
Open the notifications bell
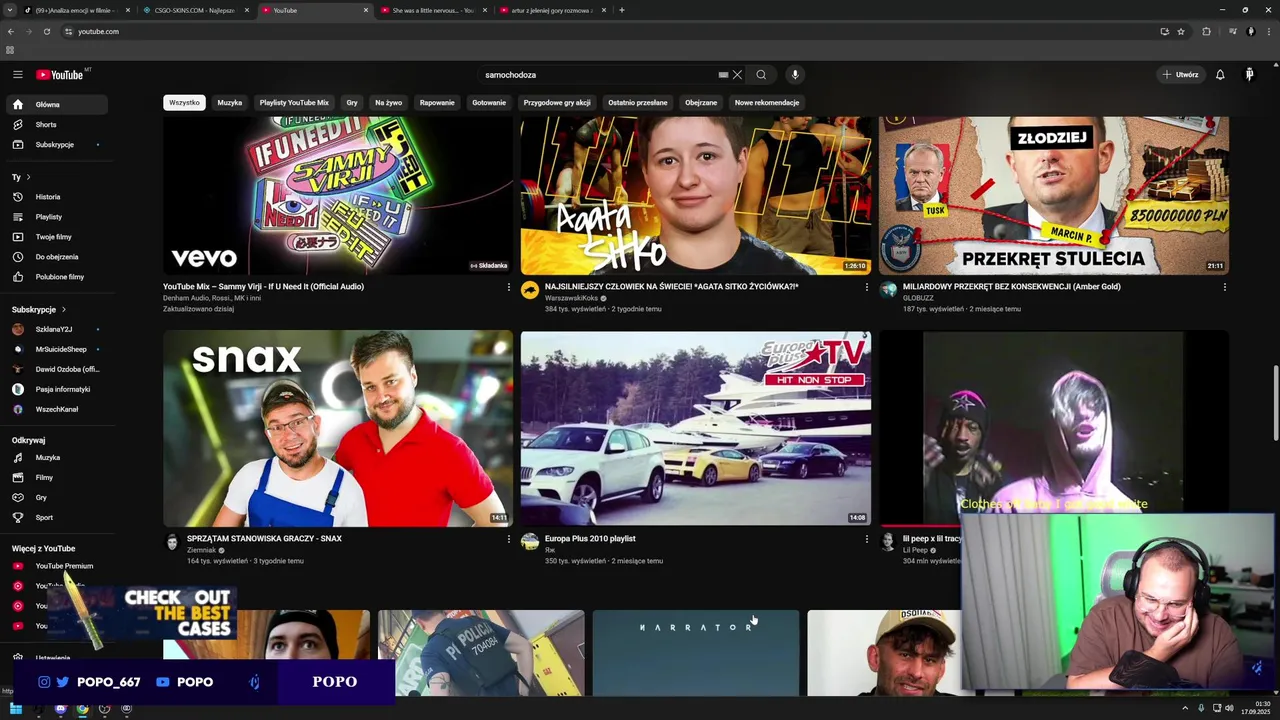pyautogui.click(x=1220, y=75)
